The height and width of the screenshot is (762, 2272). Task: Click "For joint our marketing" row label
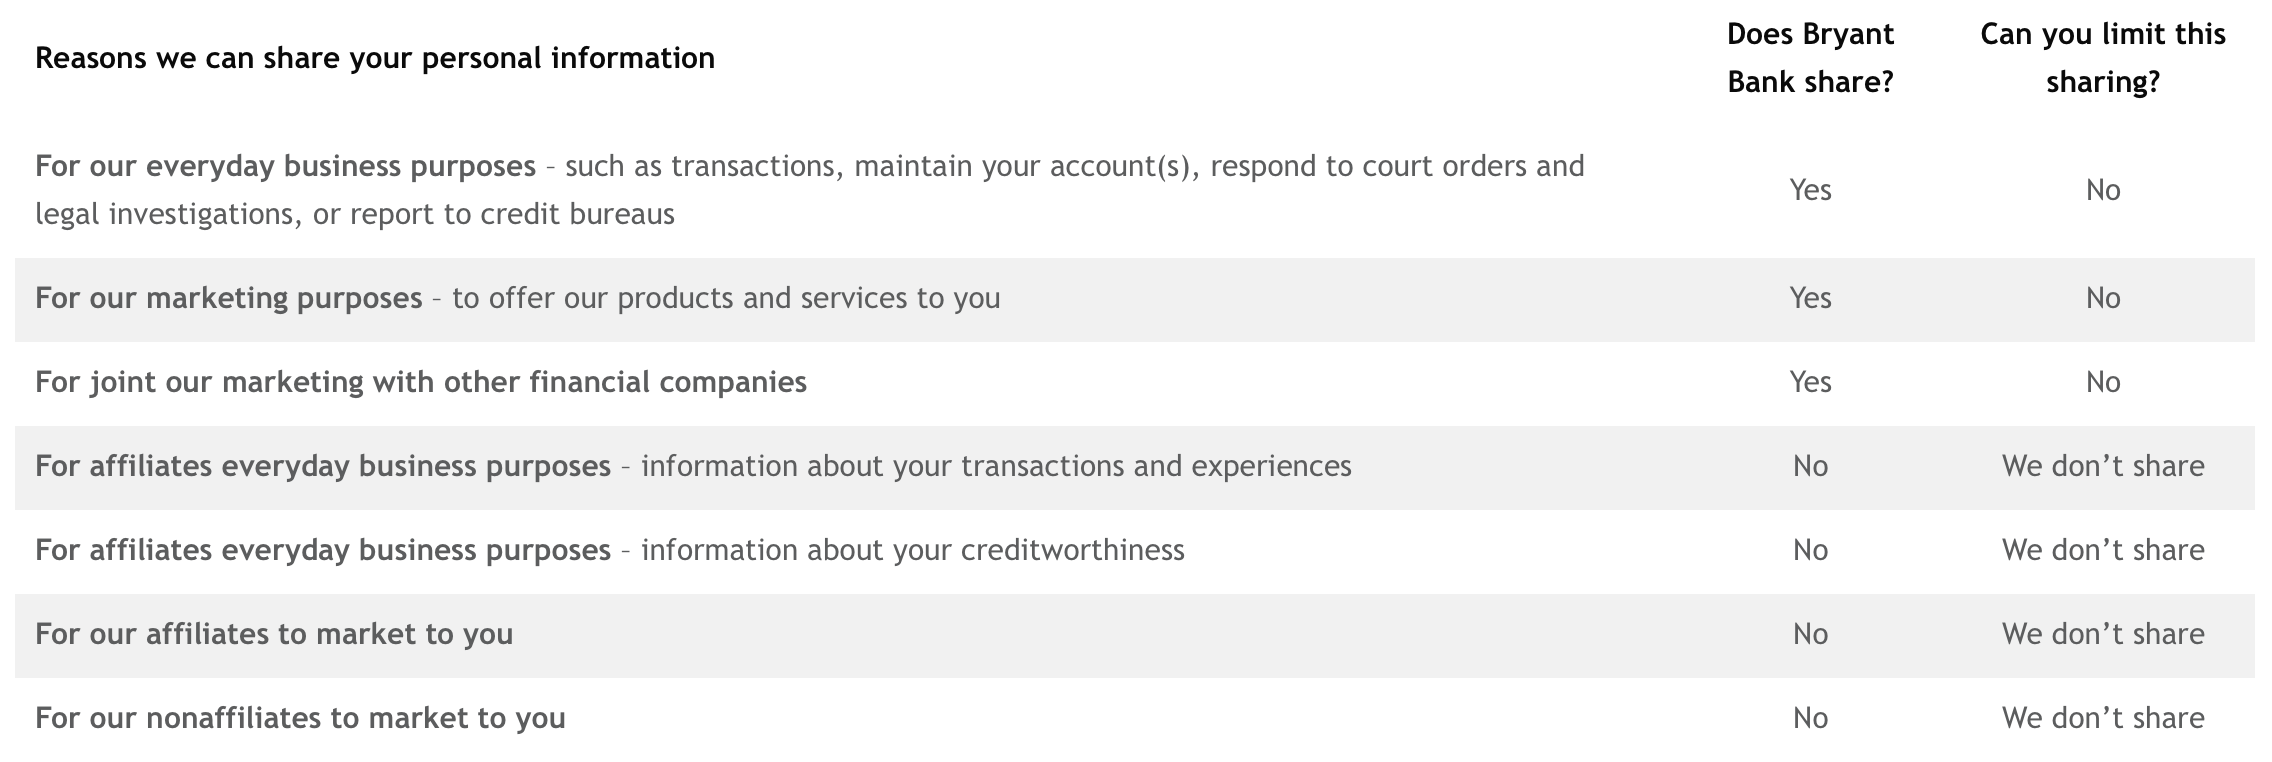point(420,382)
